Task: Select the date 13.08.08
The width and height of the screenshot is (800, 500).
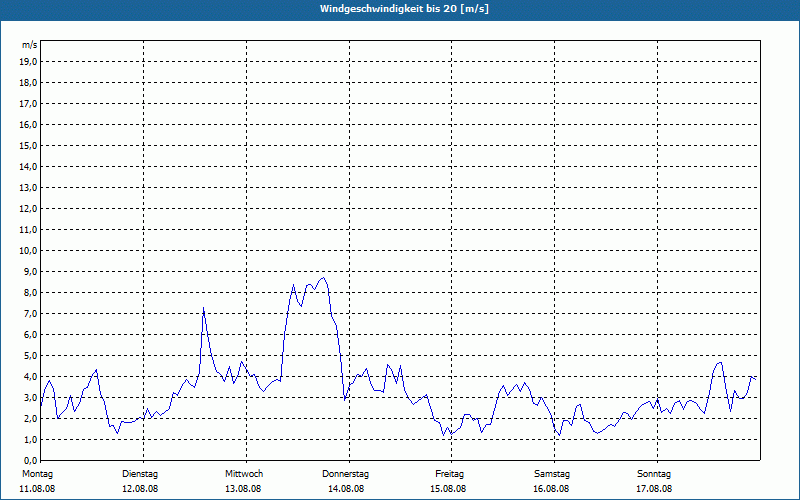Action: coord(243,489)
